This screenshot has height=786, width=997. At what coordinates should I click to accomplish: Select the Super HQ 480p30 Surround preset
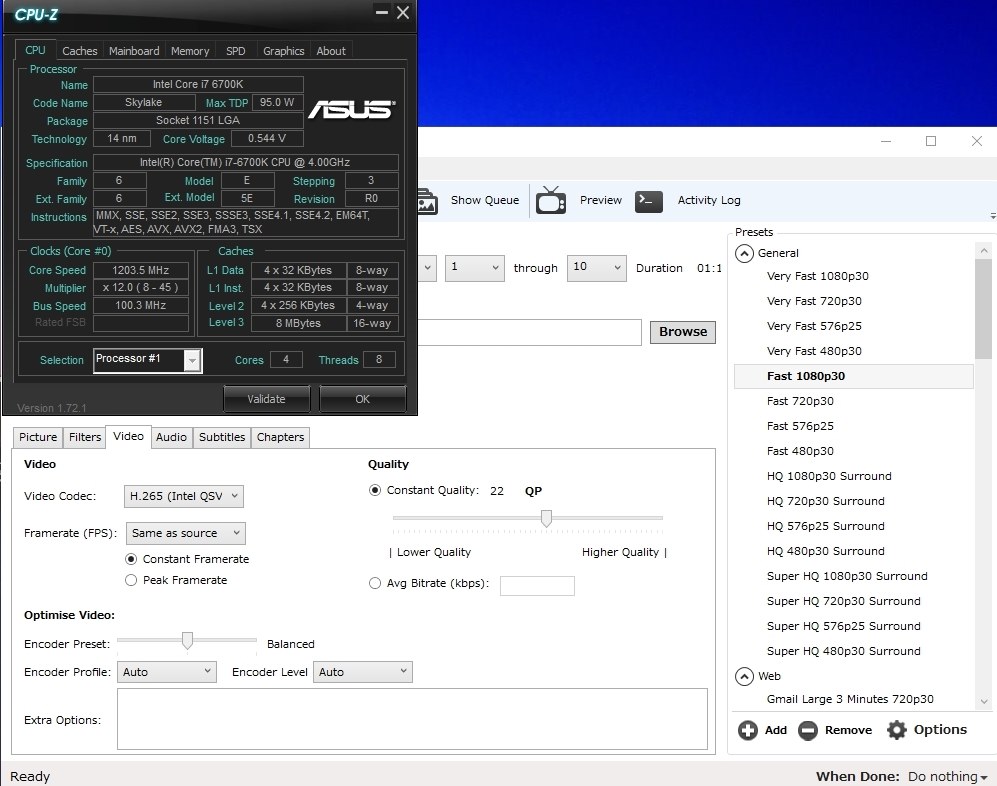[x=843, y=651]
